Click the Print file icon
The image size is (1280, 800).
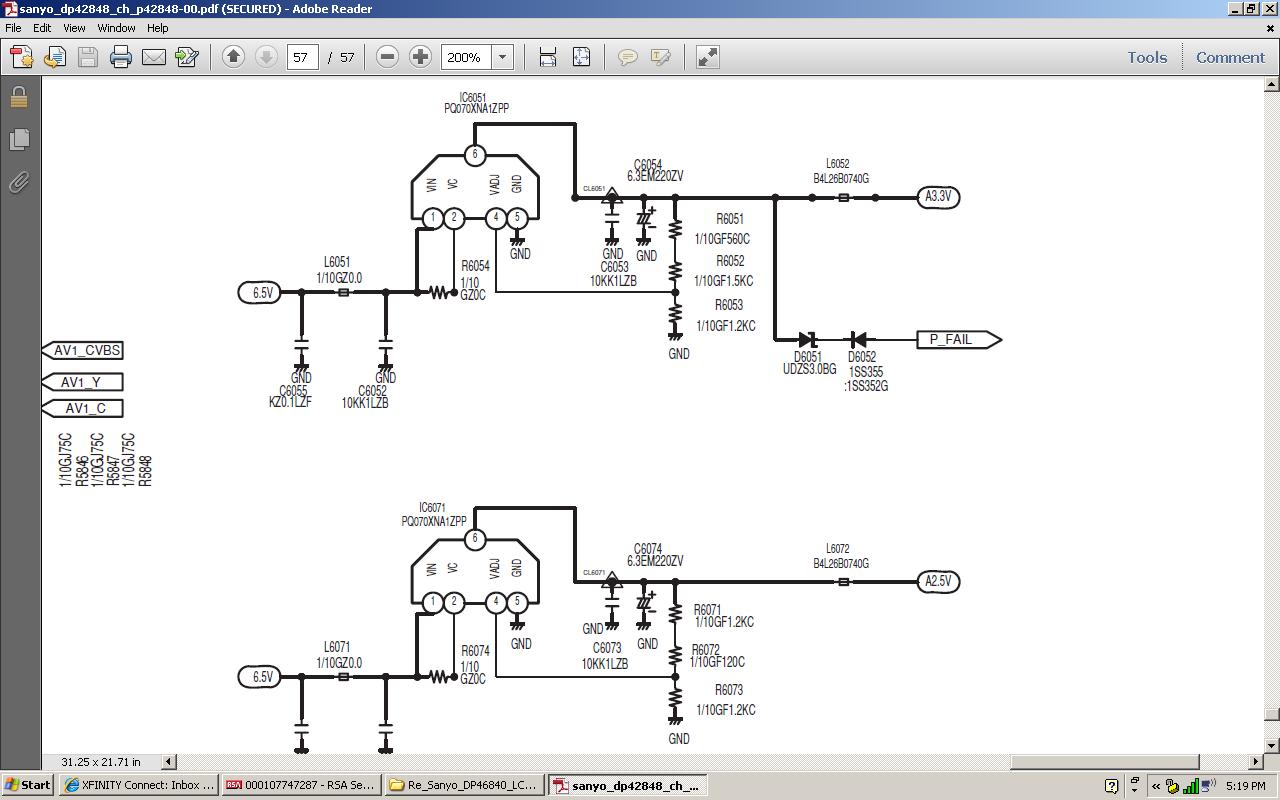121,57
